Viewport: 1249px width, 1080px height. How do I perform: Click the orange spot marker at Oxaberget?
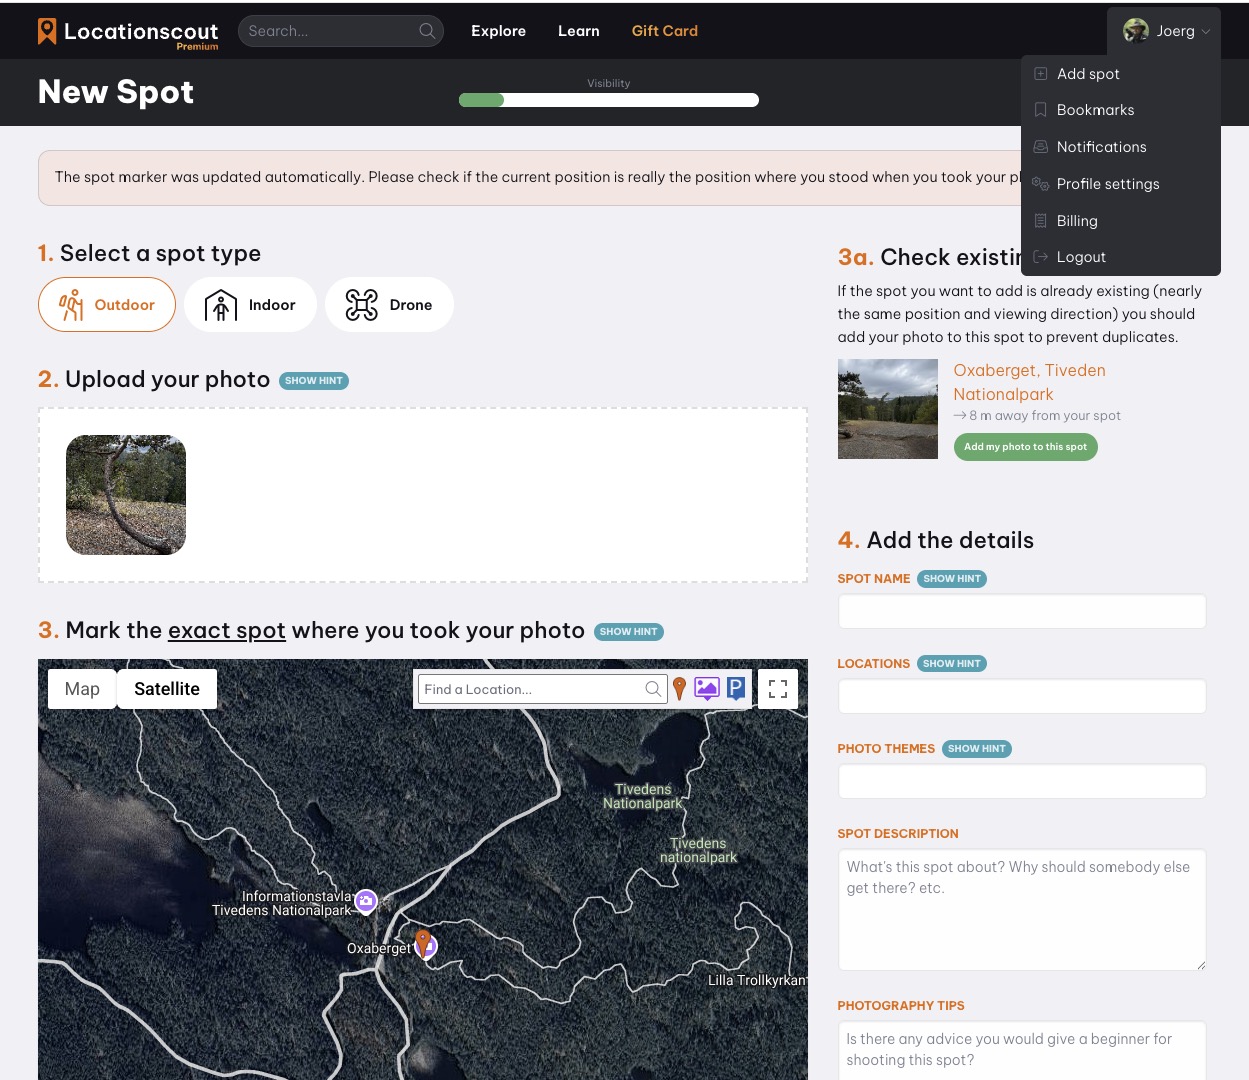423,942
